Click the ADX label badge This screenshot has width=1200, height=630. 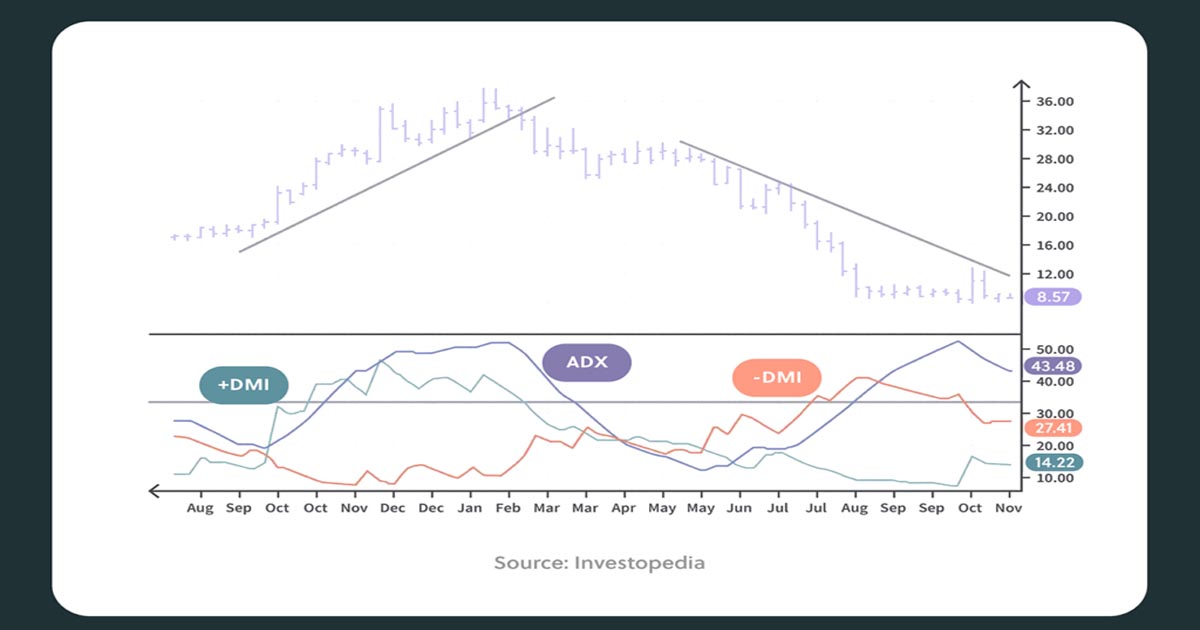pos(587,361)
